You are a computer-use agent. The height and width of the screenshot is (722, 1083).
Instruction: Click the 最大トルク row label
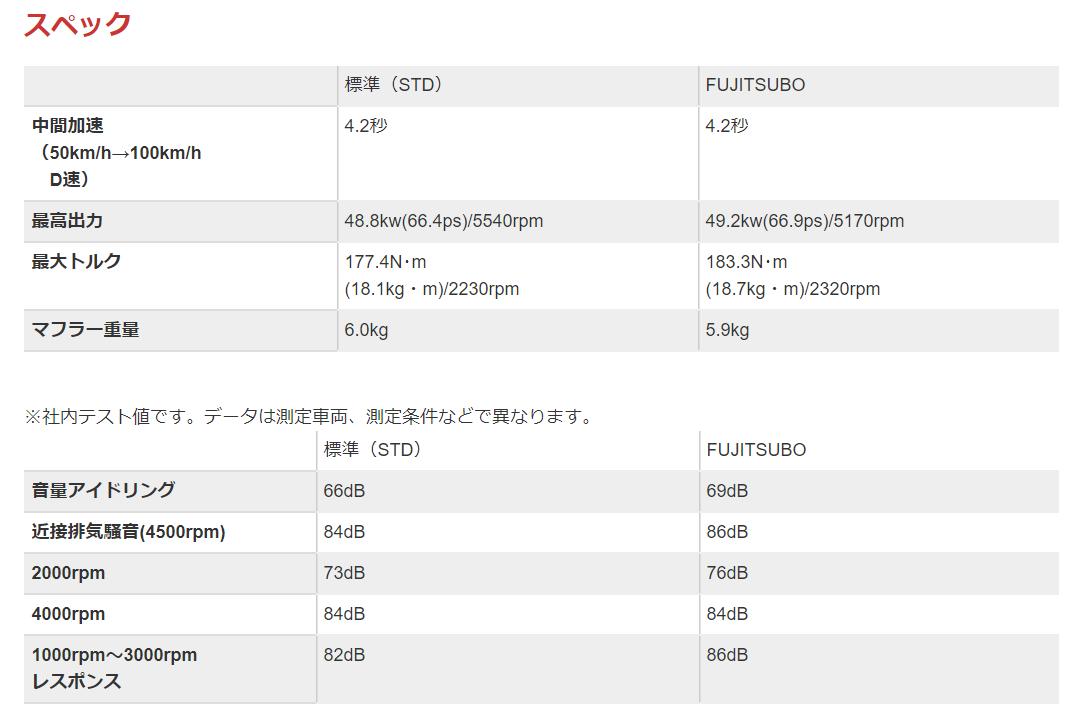click(x=76, y=262)
